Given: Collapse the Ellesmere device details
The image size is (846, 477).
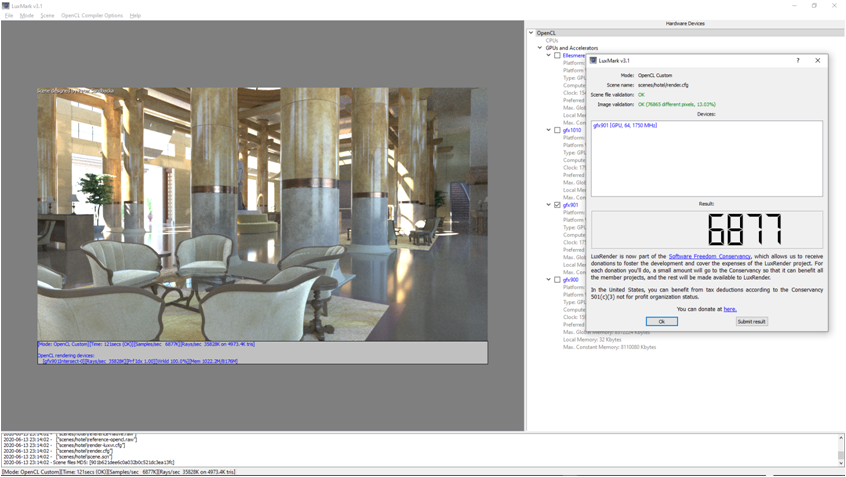Looking at the screenshot, I should click(549, 56).
